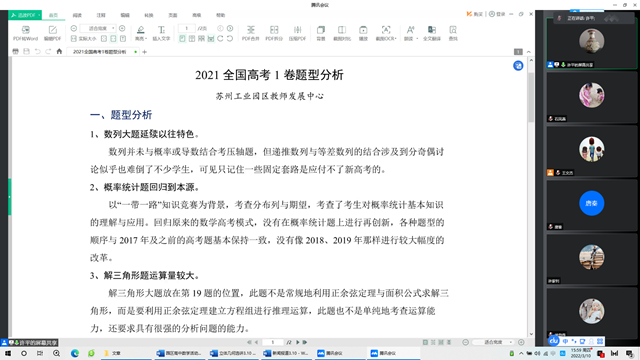Go to previous page using toolbar arrow
Viewport: 640px width, 360px height.
tap(220, 29)
